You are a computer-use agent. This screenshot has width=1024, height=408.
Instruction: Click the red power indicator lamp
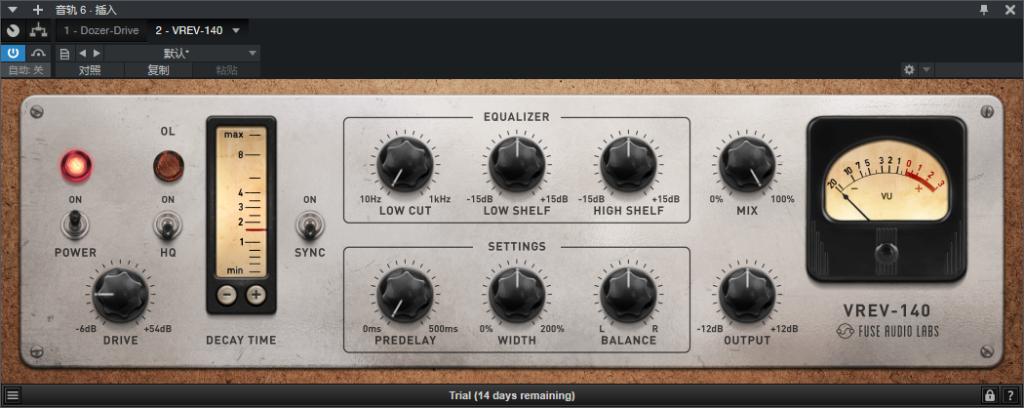(x=76, y=166)
